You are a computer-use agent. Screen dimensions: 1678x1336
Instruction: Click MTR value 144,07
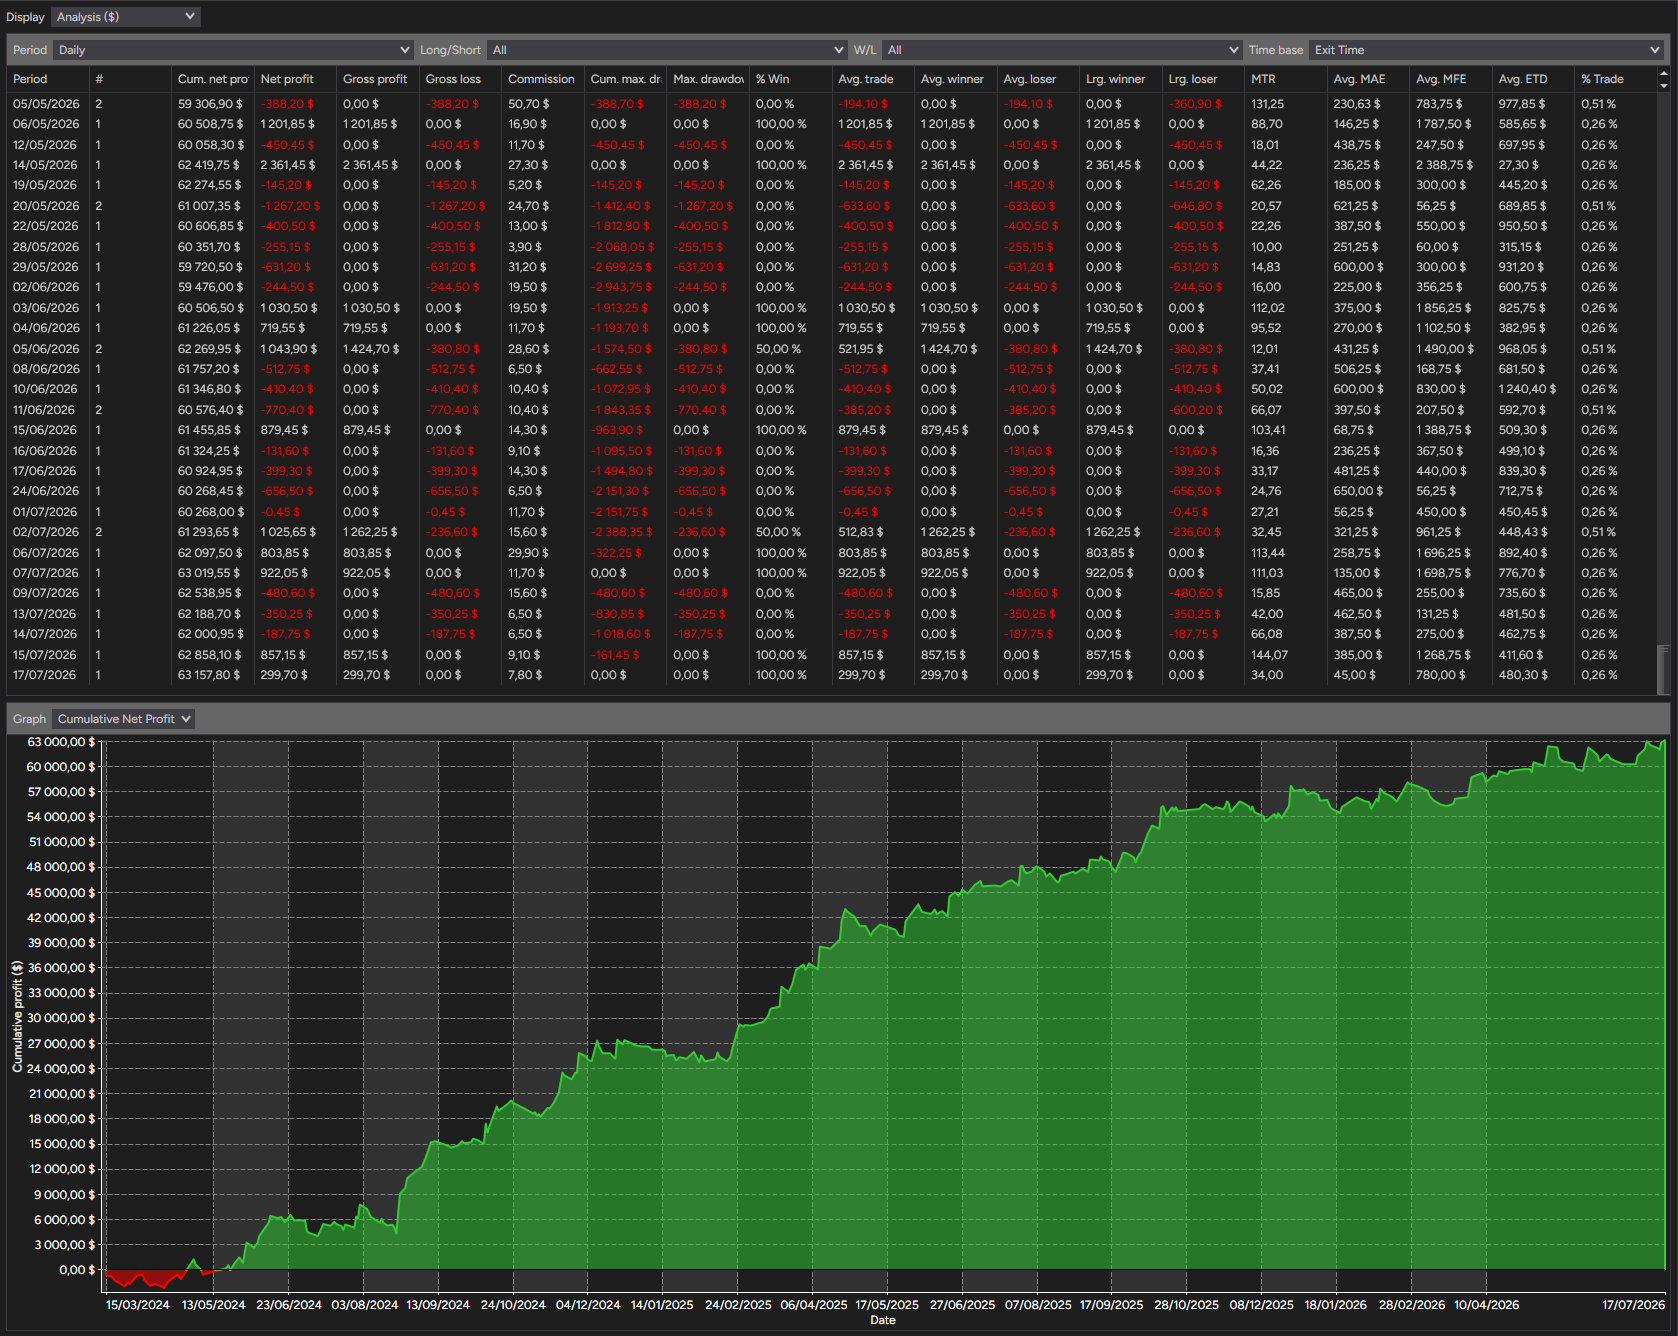1269,655
